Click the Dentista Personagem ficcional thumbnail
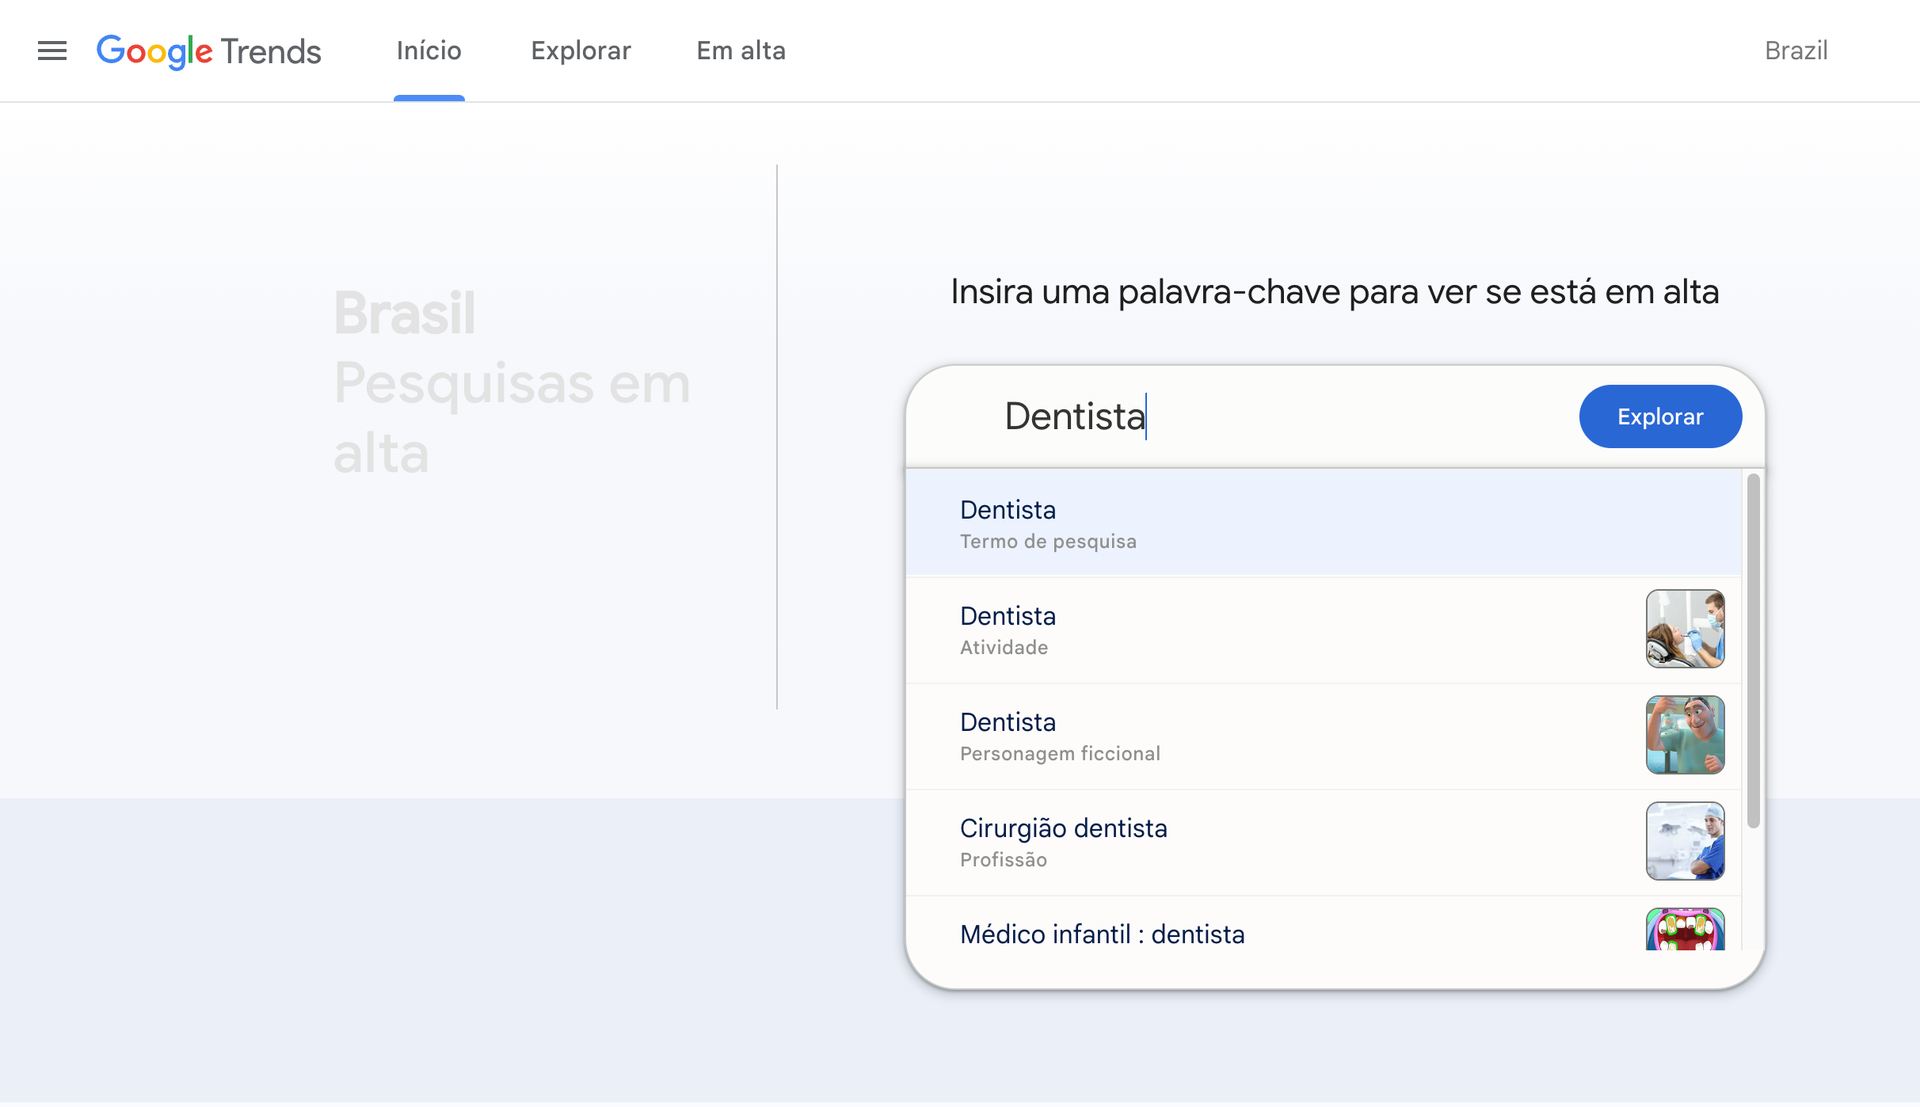This screenshot has height=1107, width=1920. pos(1685,735)
